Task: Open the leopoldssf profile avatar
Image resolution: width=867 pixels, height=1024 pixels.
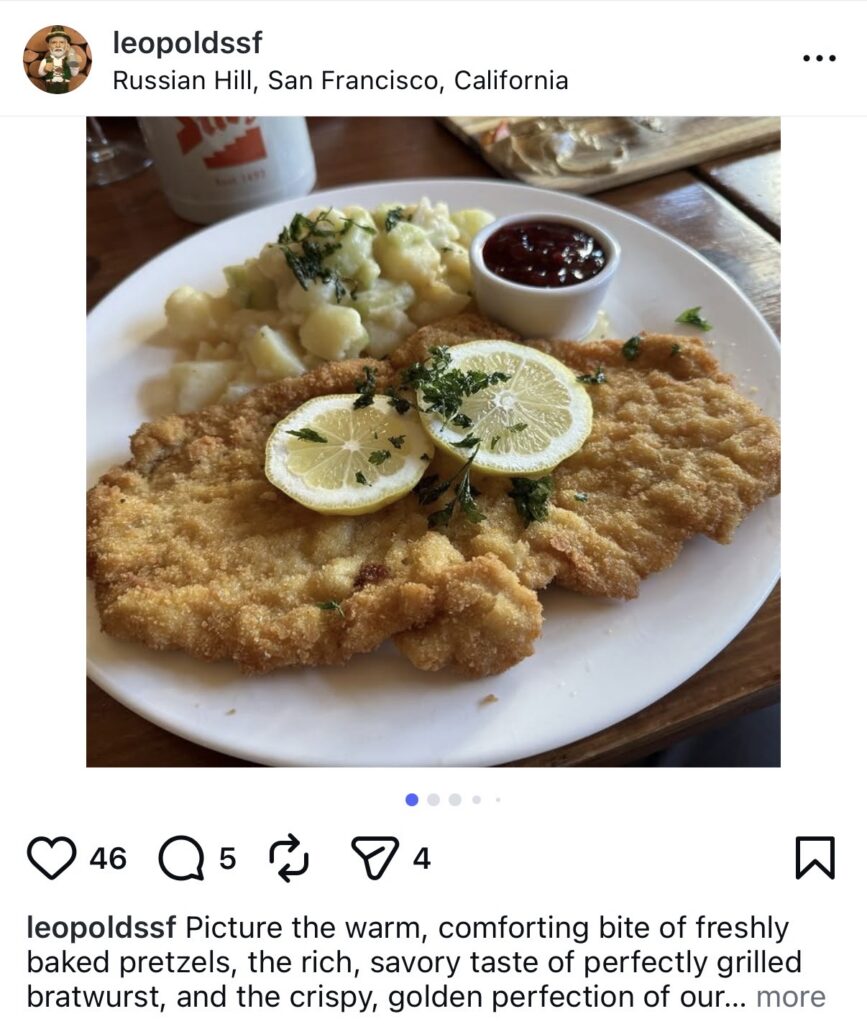Action: point(58,60)
